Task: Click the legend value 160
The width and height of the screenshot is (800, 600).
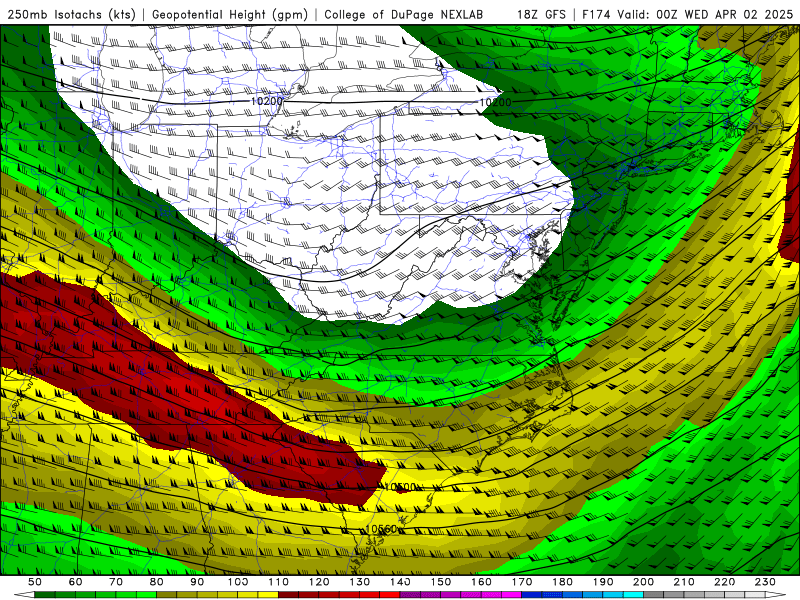Action: 482,582
